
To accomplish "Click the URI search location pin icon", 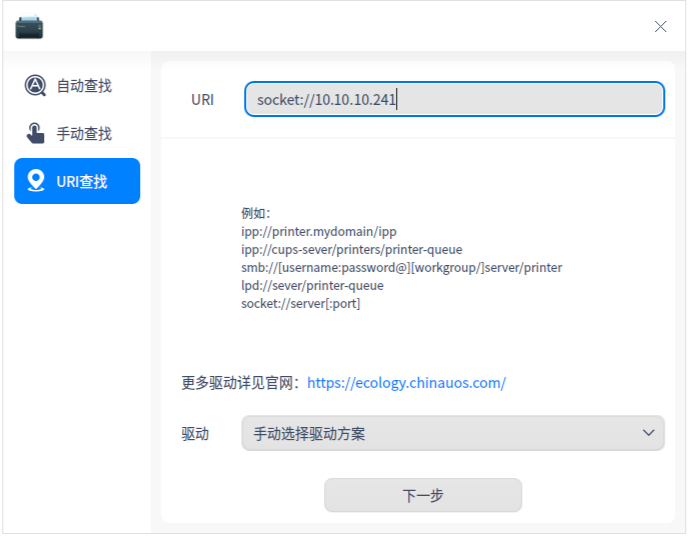I will click(x=36, y=181).
